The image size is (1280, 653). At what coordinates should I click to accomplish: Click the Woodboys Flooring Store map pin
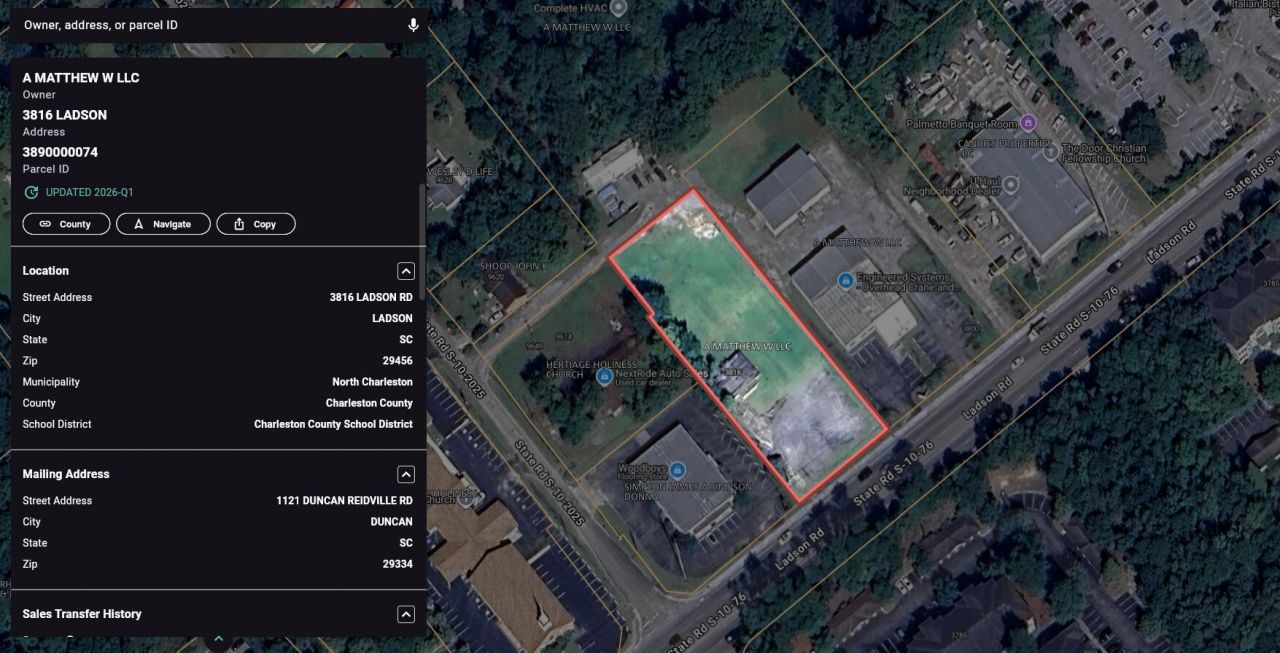(x=677, y=470)
